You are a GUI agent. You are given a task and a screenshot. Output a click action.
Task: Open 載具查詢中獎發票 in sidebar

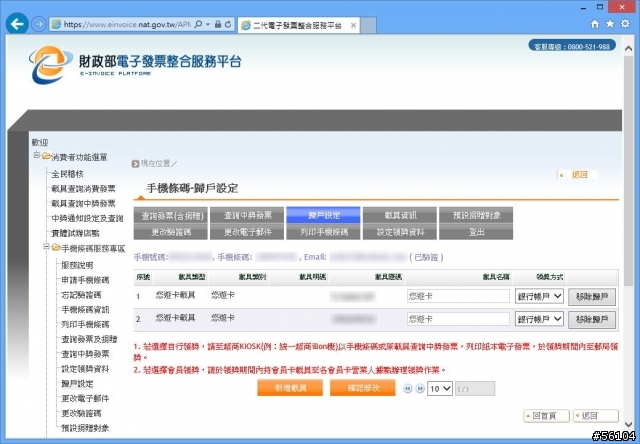(83, 204)
